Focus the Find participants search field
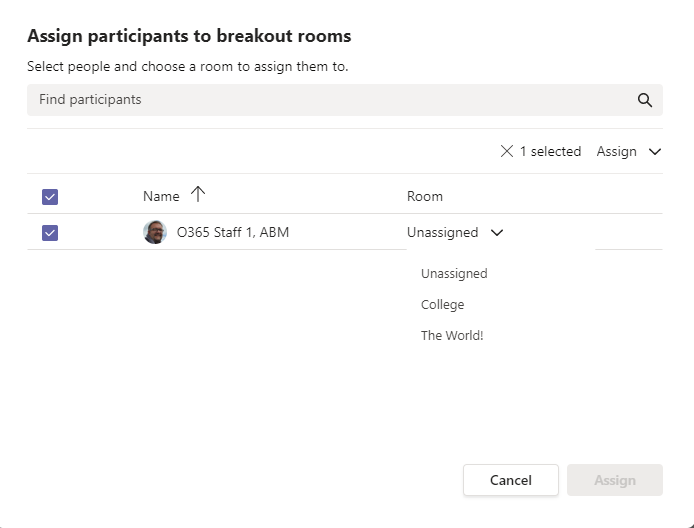 point(330,100)
